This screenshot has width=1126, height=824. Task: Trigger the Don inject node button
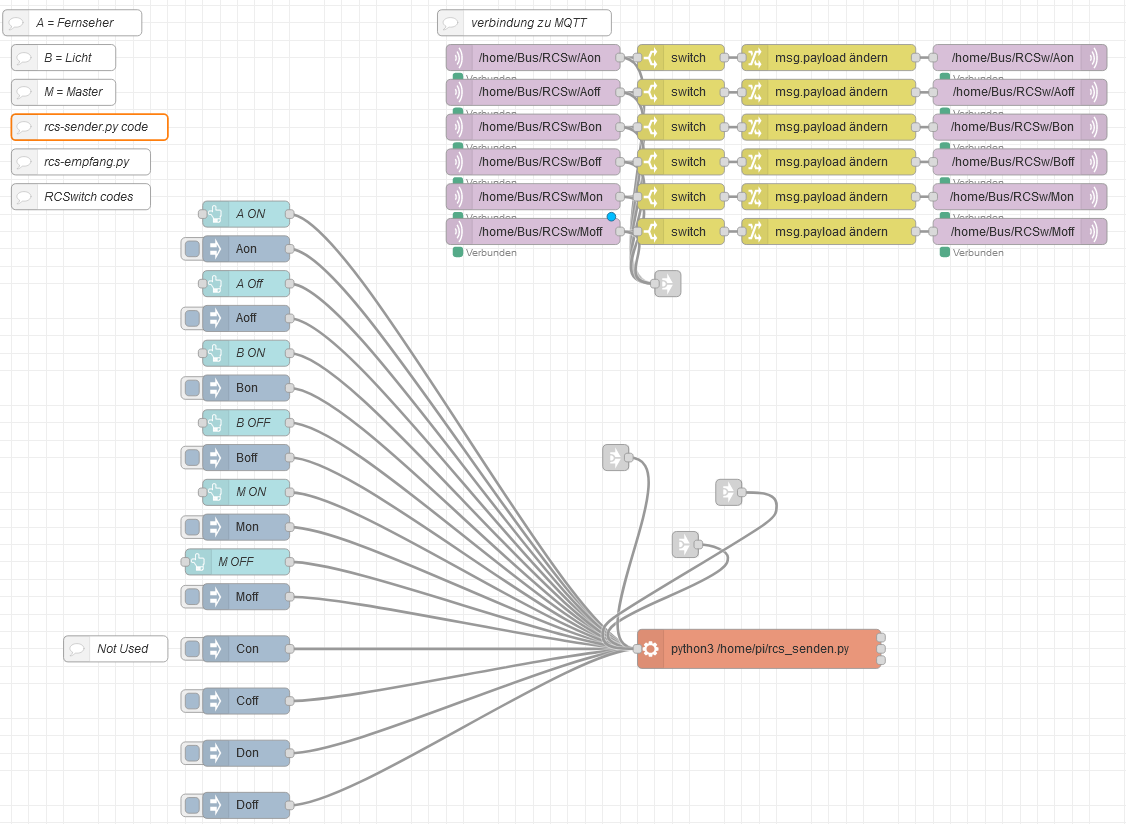click(x=192, y=753)
